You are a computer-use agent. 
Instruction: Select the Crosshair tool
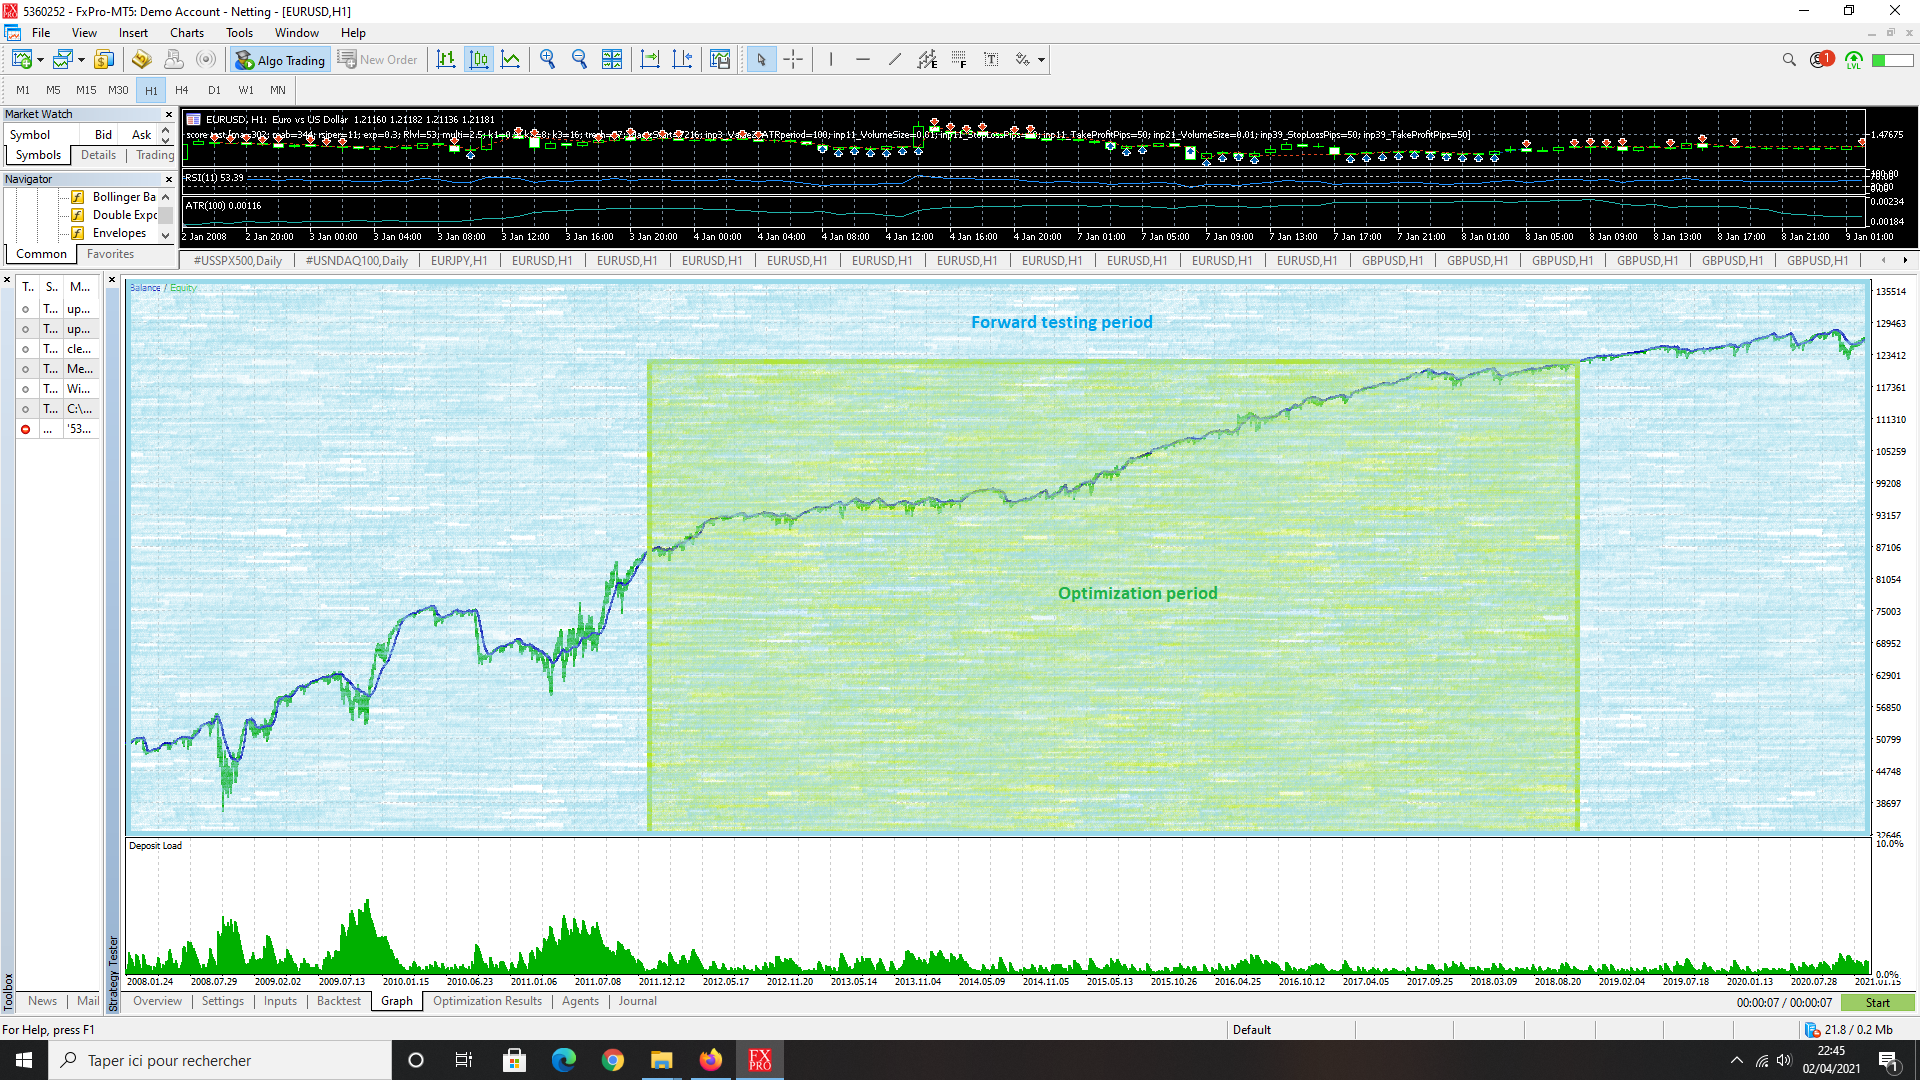coord(793,60)
